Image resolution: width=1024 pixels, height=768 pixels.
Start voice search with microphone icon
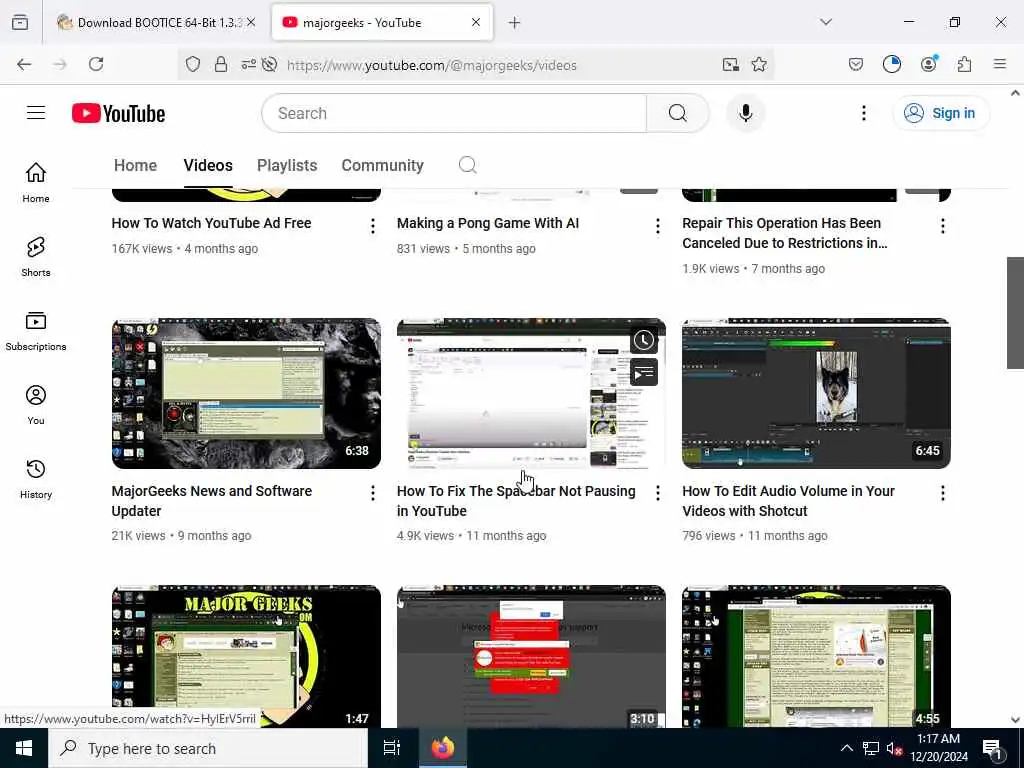pyautogui.click(x=745, y=113)
